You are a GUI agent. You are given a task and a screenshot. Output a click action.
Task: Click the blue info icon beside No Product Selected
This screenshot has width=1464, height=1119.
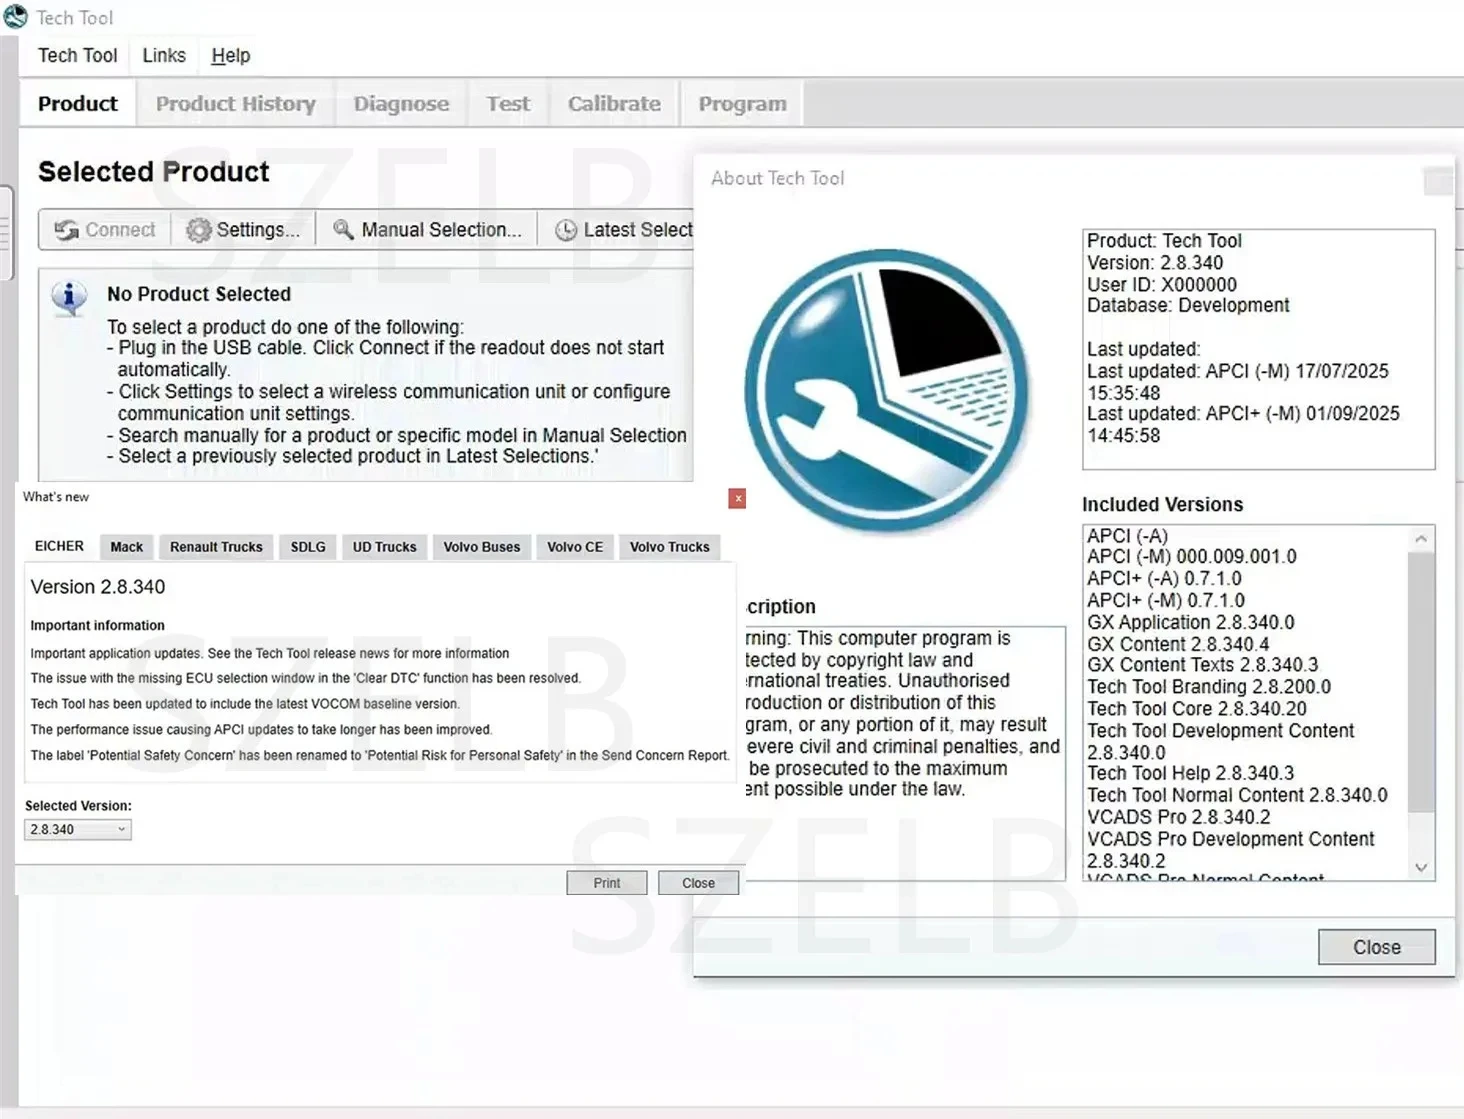(x=69, y=297)
